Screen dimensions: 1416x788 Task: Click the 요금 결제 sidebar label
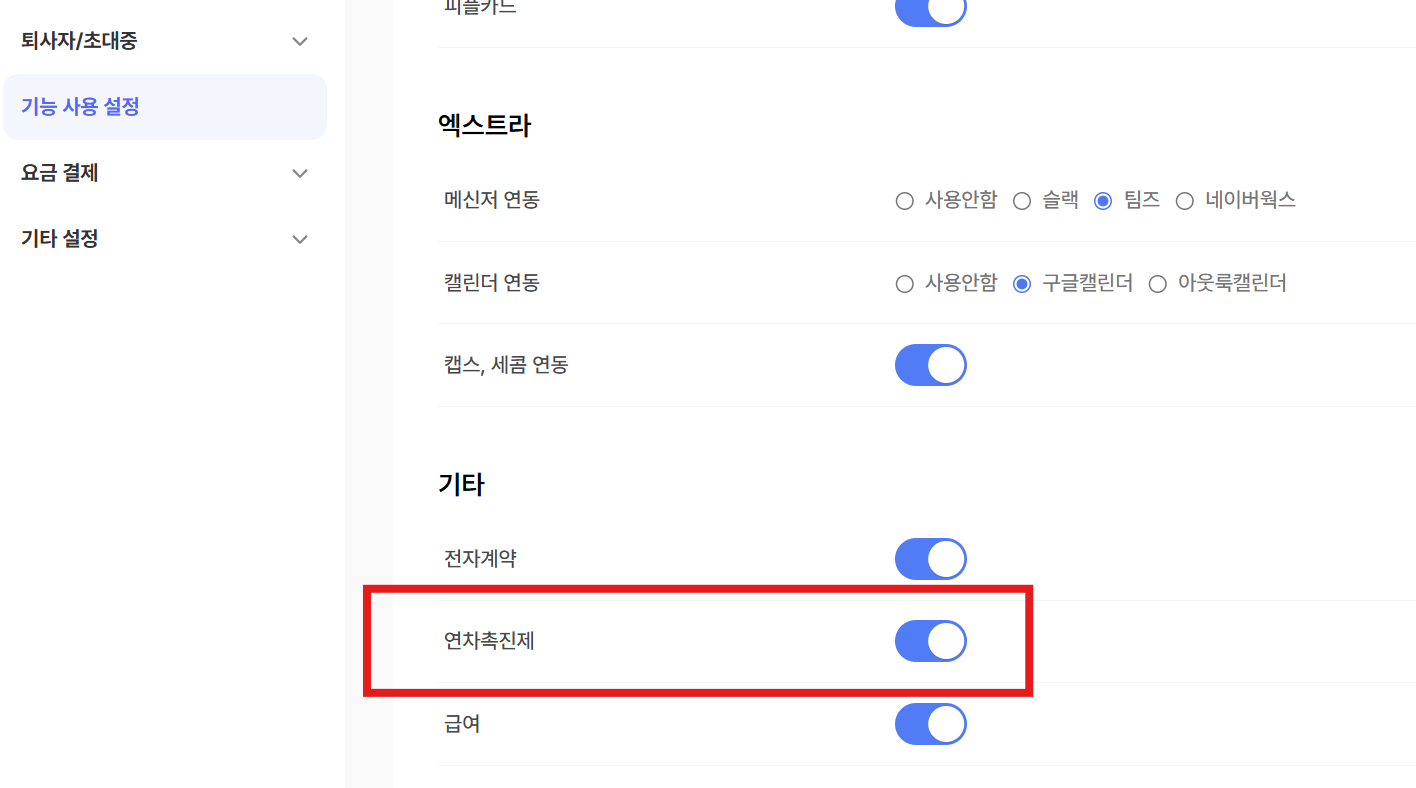point(60,173)
